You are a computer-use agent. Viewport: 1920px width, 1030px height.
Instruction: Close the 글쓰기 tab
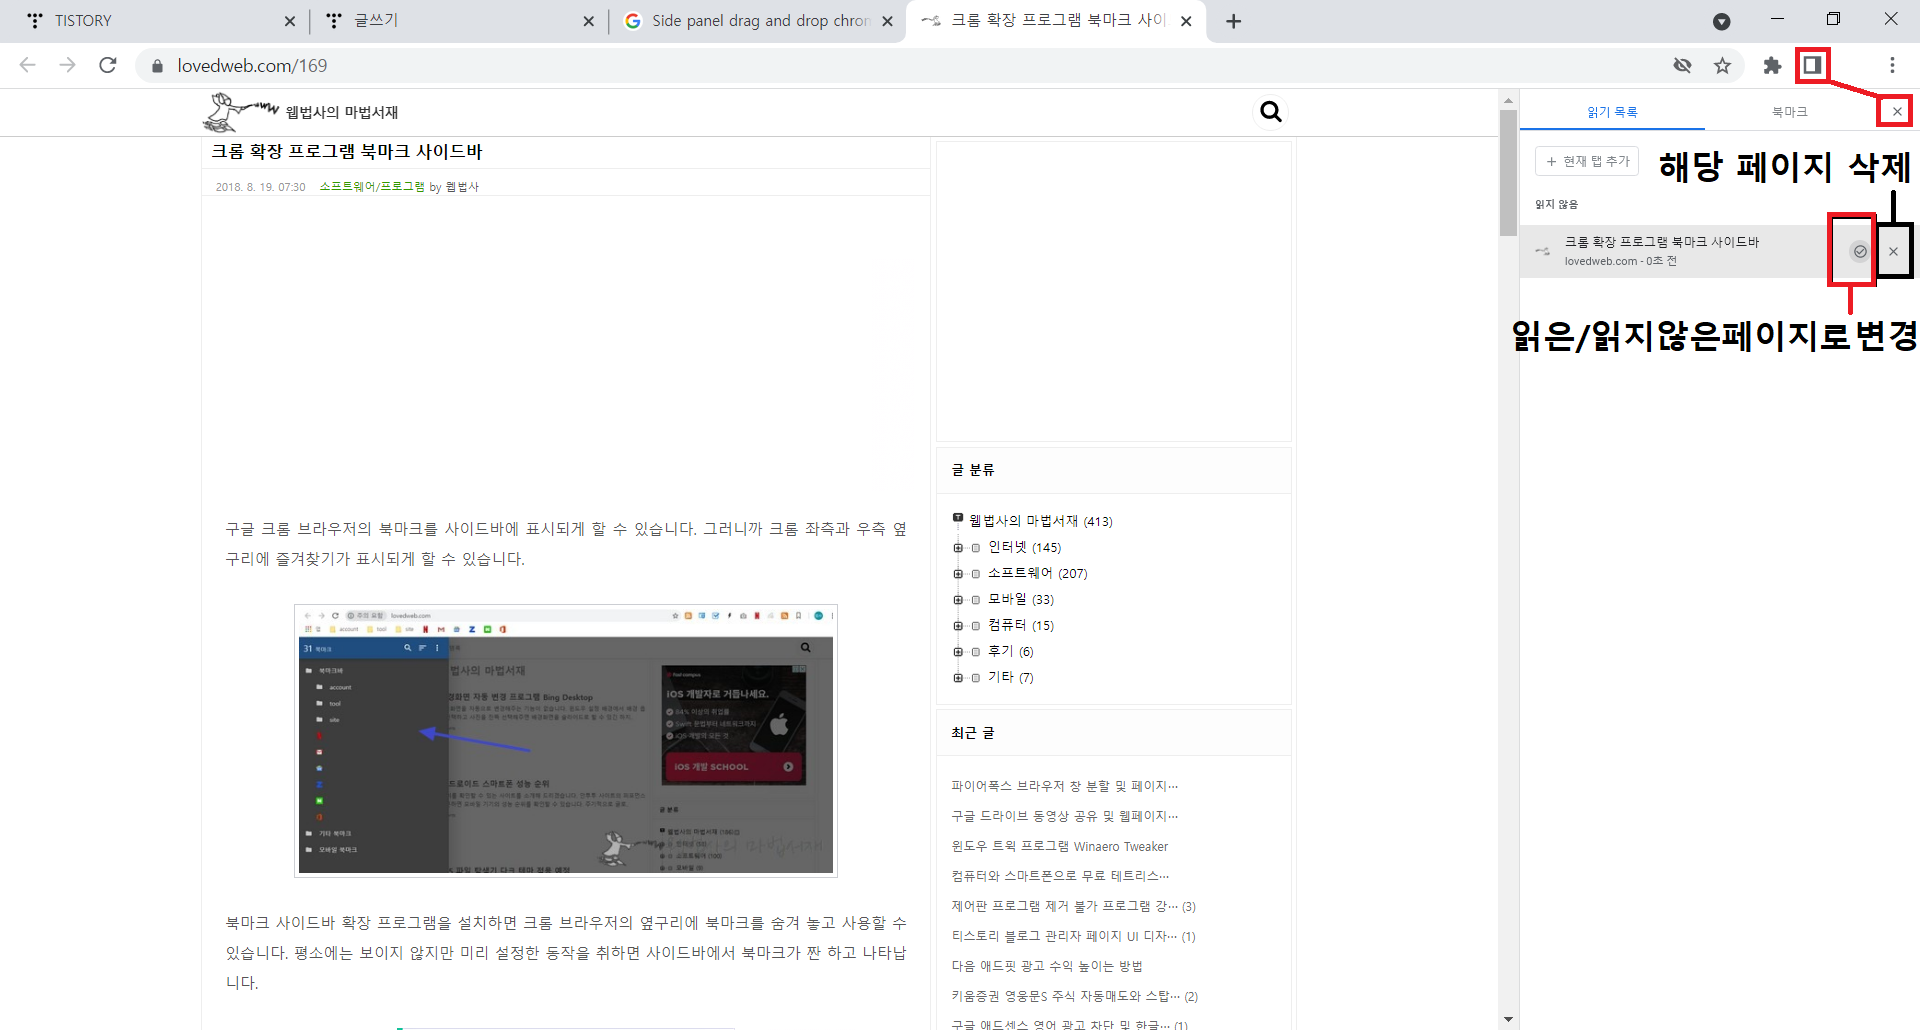589,21
